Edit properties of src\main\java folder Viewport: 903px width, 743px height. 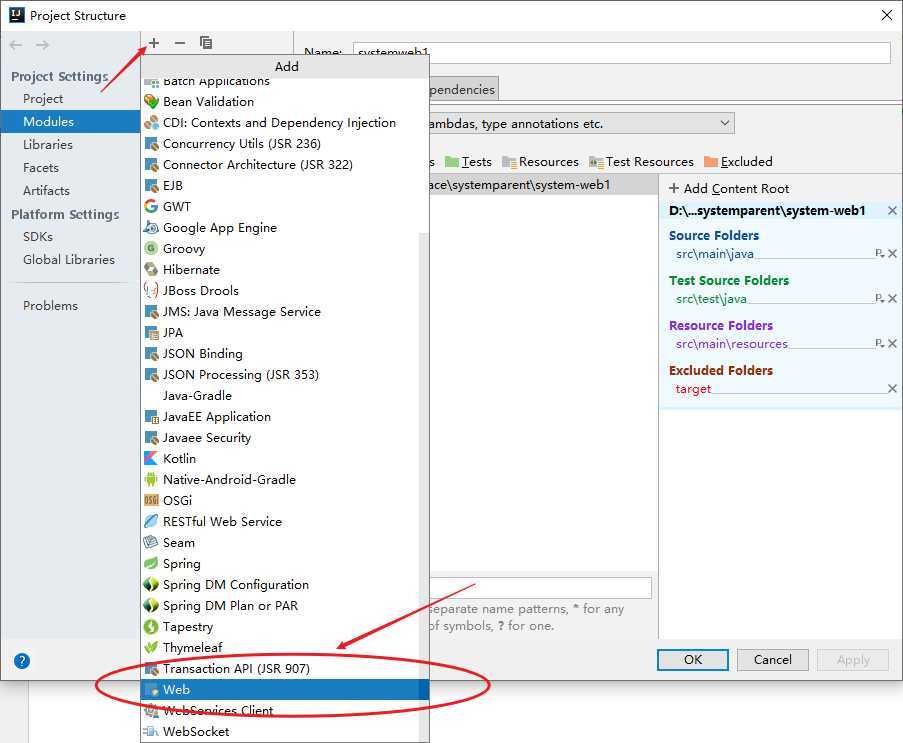pos(879,253)
